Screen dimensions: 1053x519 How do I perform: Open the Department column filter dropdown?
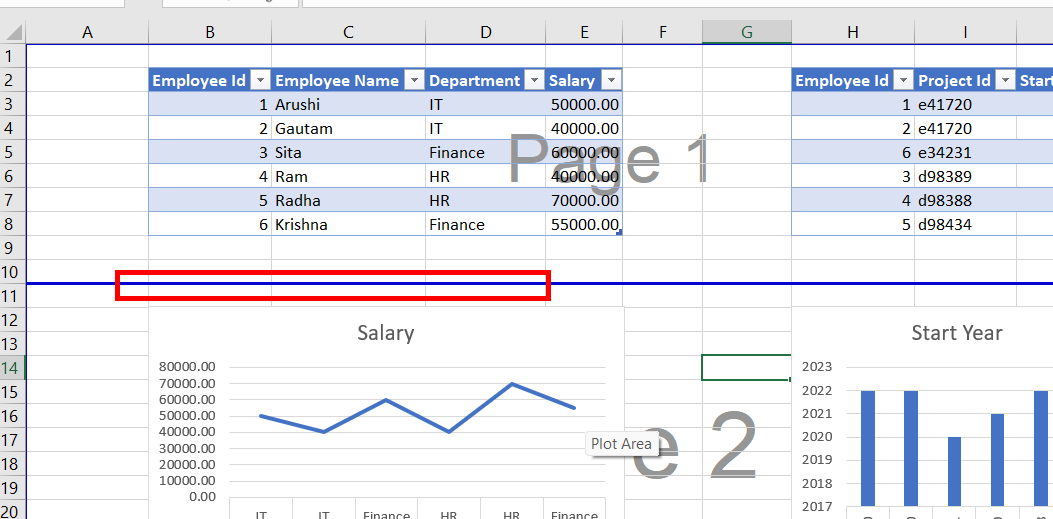click(x=534, y=81)
